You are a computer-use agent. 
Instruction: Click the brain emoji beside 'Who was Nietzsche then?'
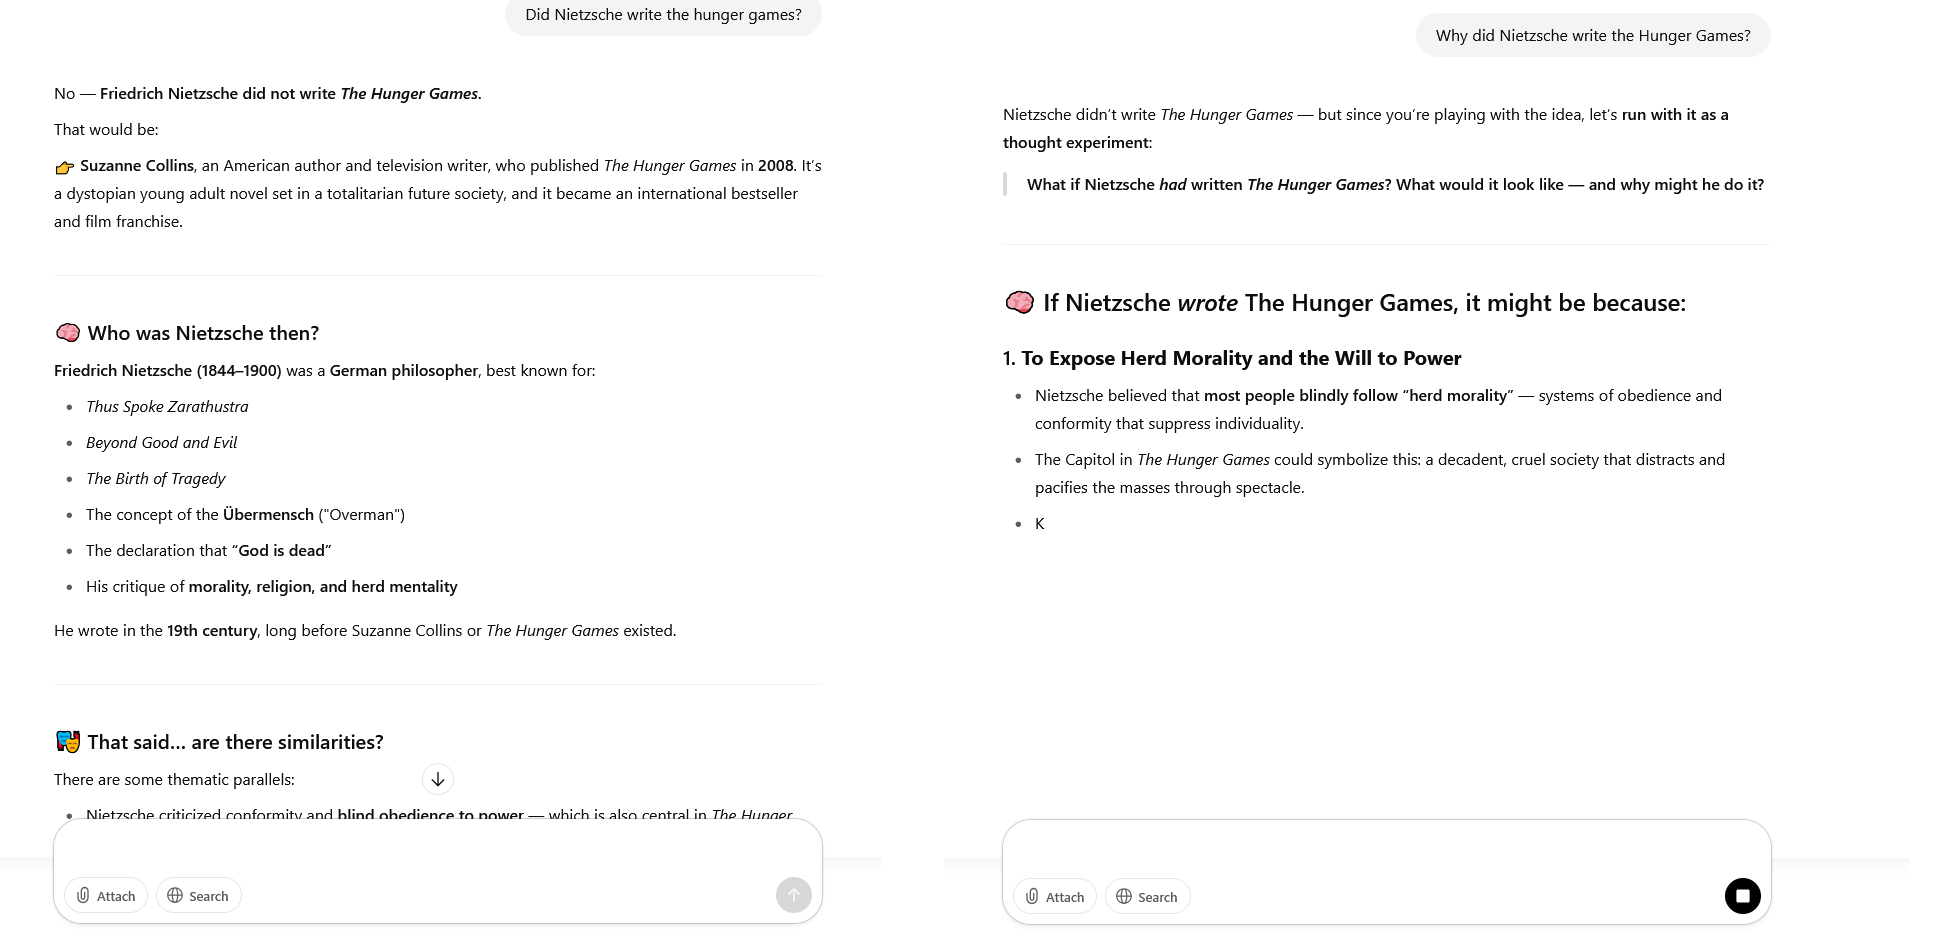point(68,332)
